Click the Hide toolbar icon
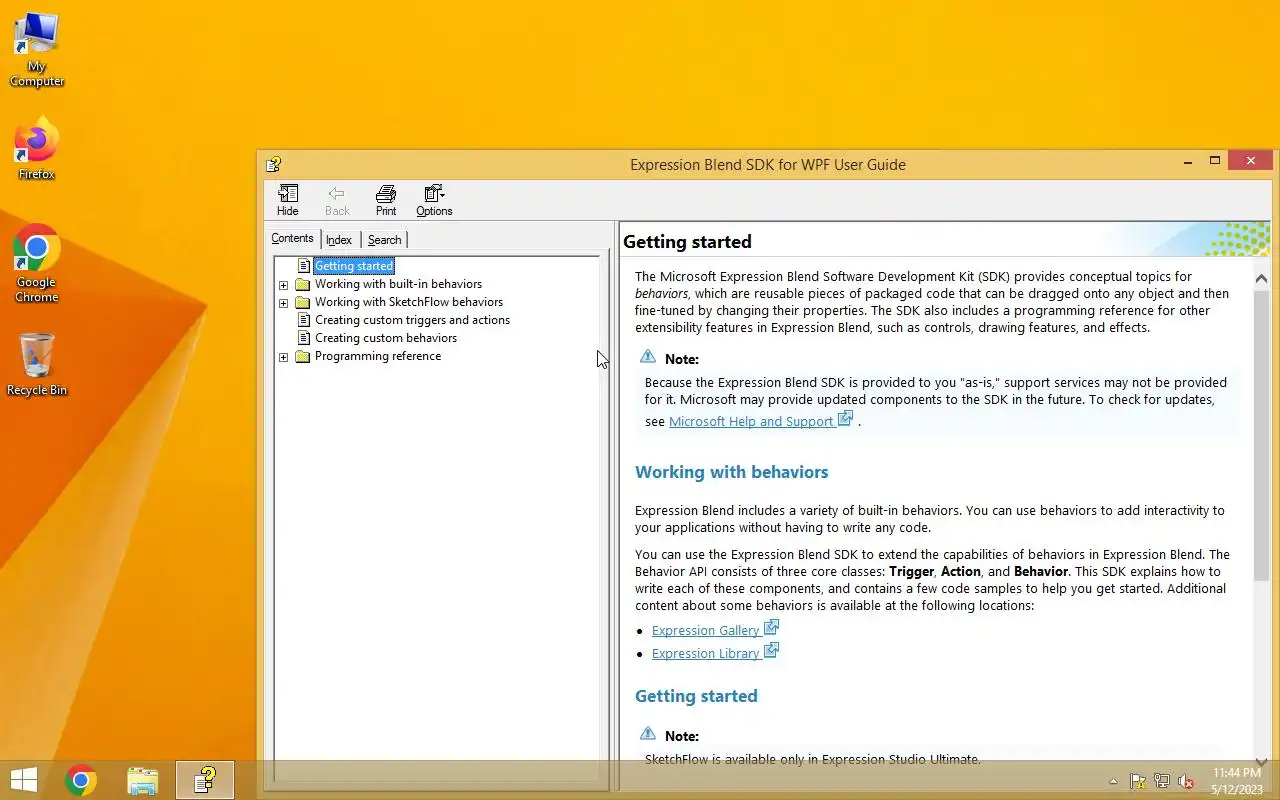The height and width of the screenshot is (800, 1280). click(x=288, y=200)
